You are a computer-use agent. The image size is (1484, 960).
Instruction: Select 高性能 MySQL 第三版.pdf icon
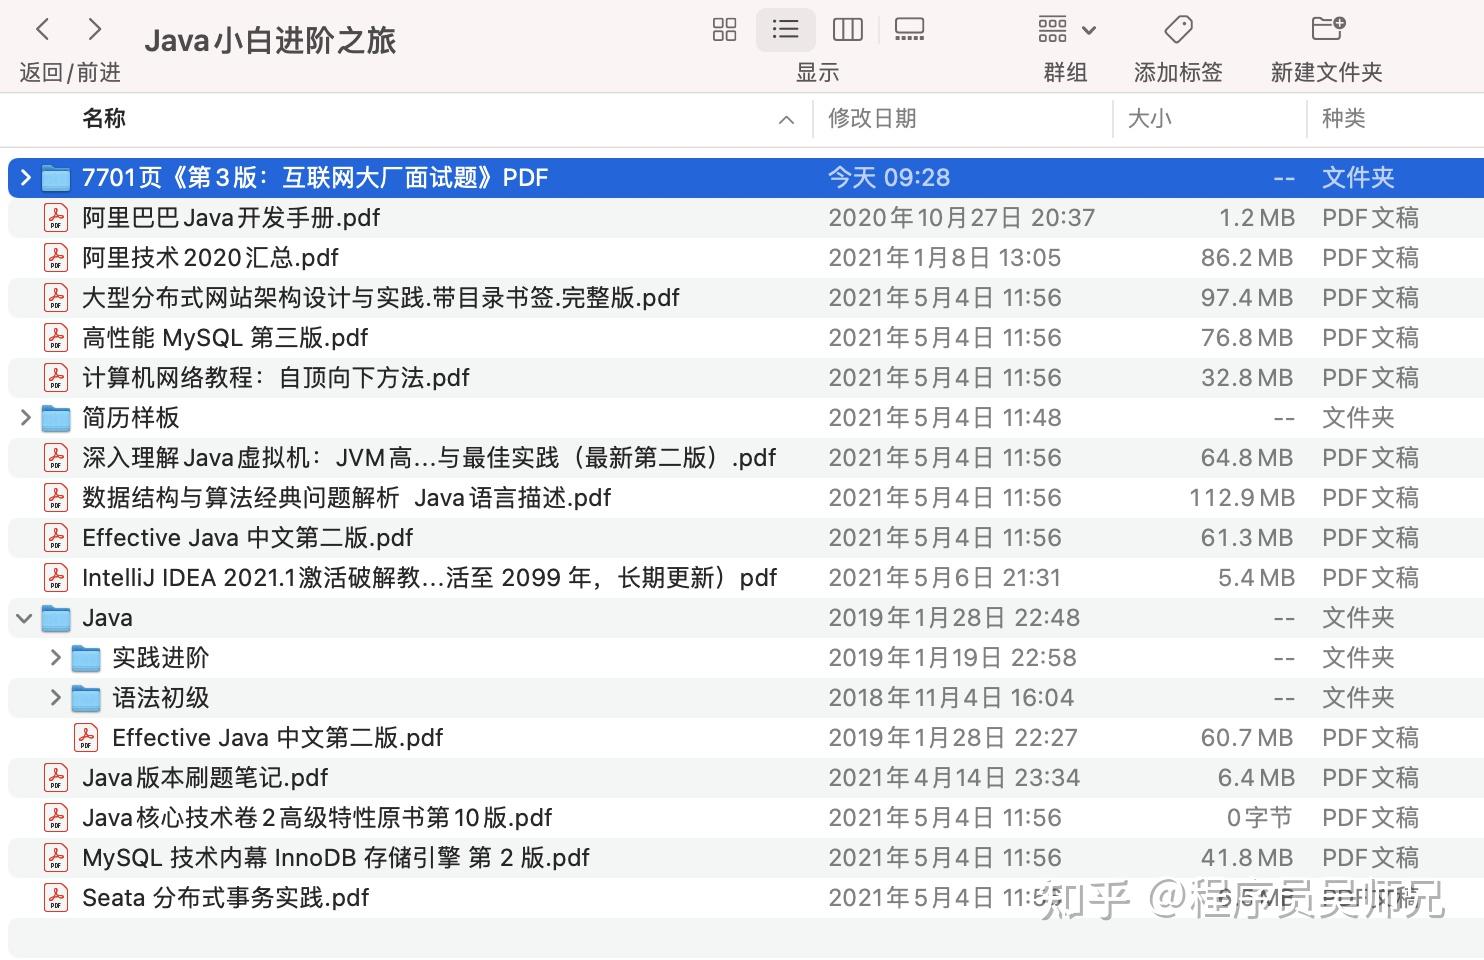[x=56, y=338]
